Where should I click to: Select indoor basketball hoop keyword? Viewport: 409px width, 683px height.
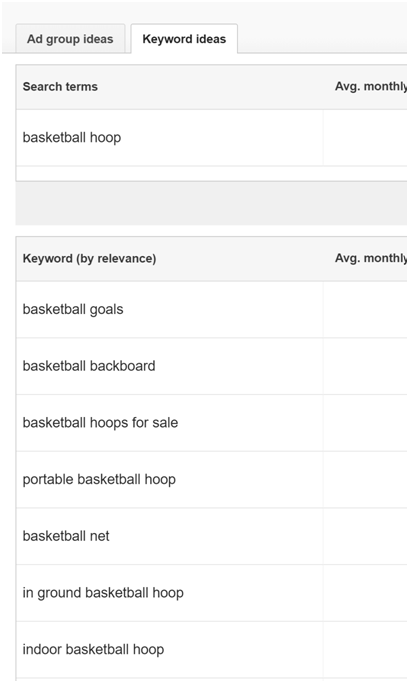(93, 649)
